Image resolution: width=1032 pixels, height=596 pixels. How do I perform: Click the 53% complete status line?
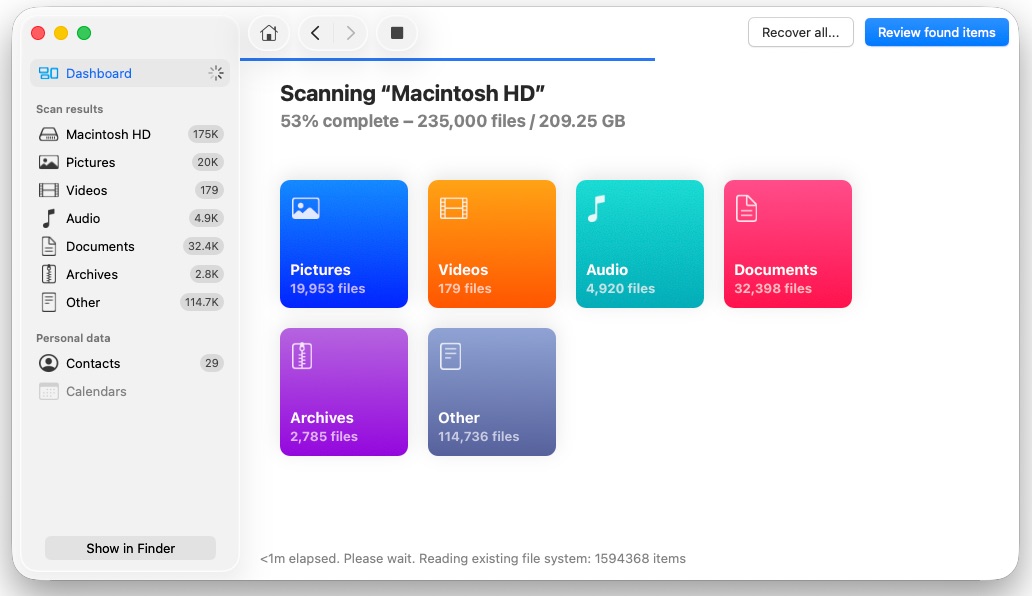point(452,121)
